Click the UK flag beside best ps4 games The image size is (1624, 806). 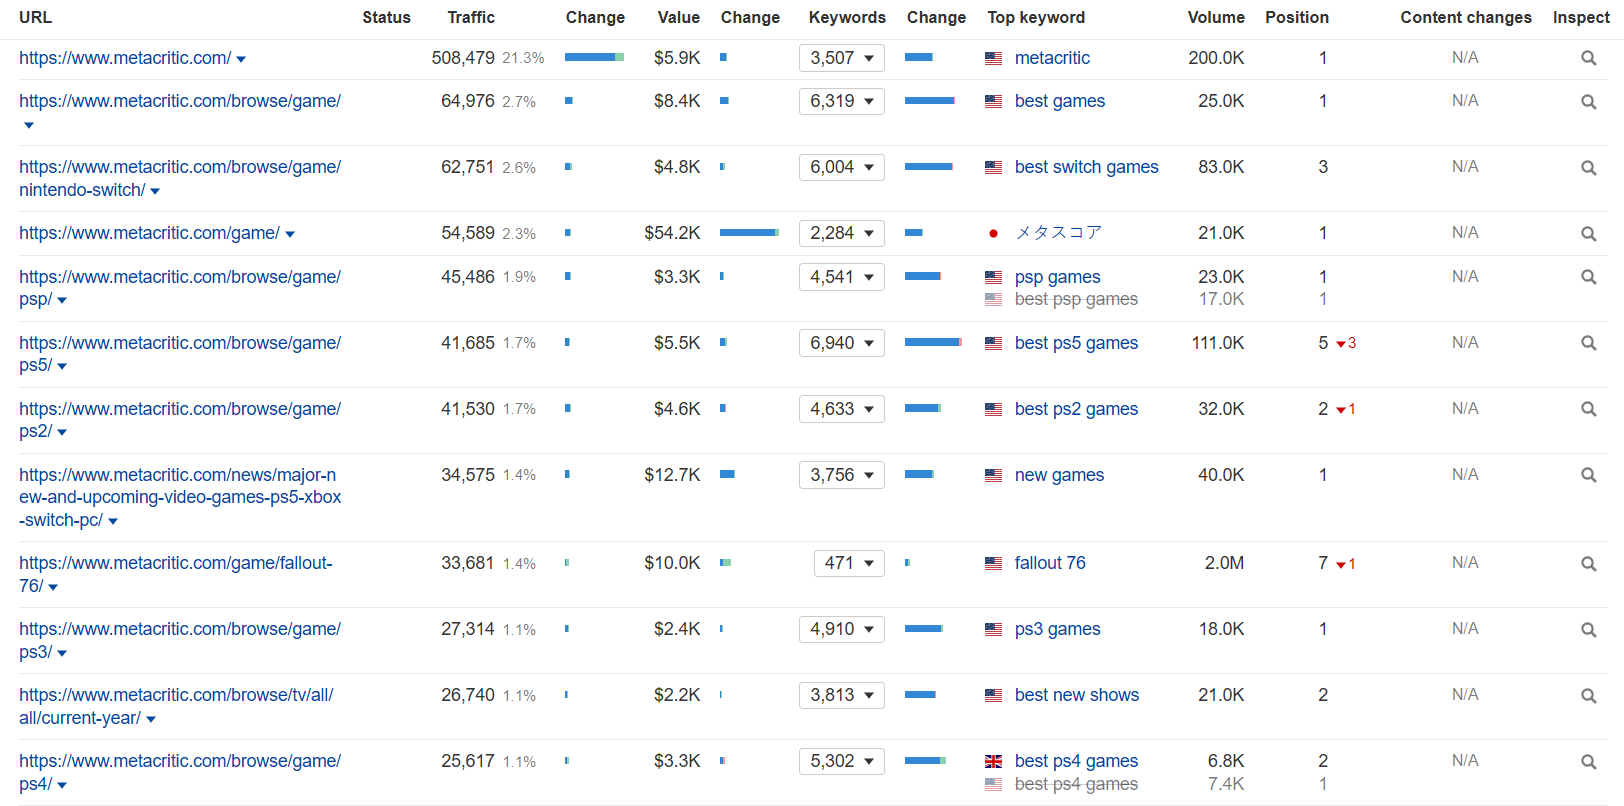coord(993,761)
